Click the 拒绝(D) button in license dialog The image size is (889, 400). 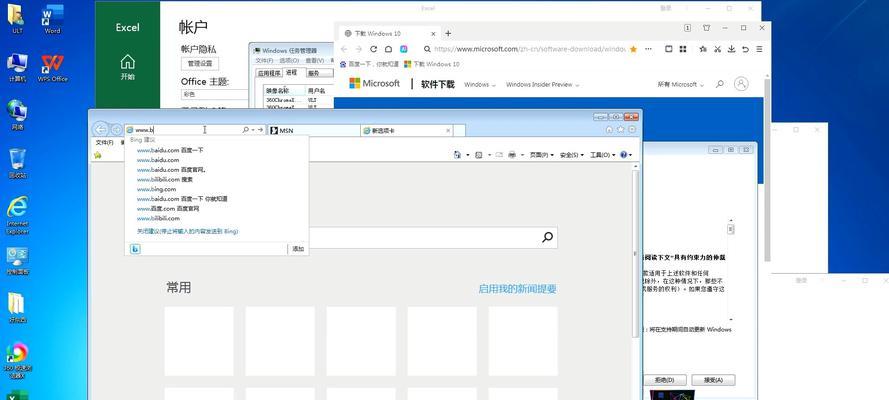(x=664, y=380)
